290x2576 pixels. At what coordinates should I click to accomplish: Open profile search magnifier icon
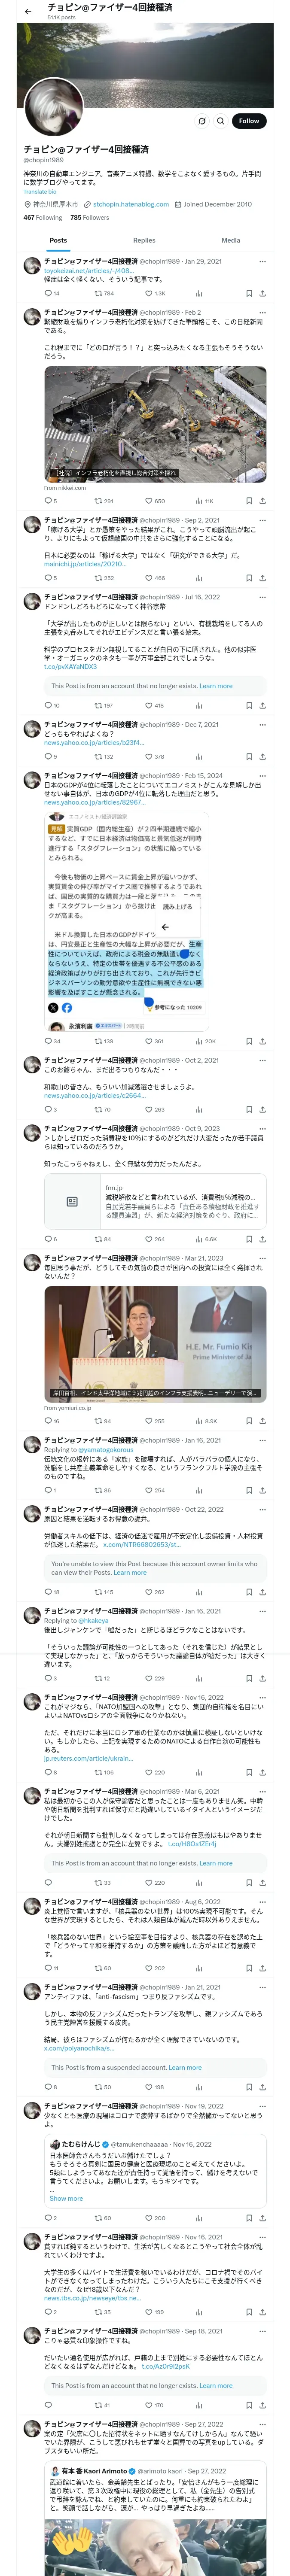(x=220, y=121)
